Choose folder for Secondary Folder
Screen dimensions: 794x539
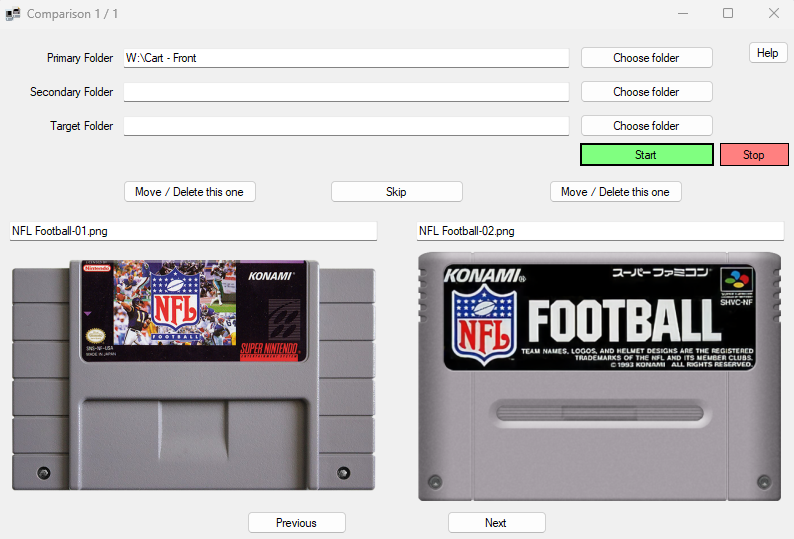coord(647,92)
